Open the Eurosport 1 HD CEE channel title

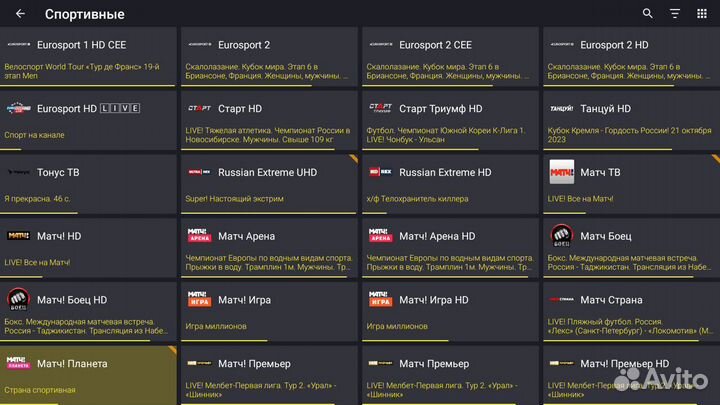(81, 45)
